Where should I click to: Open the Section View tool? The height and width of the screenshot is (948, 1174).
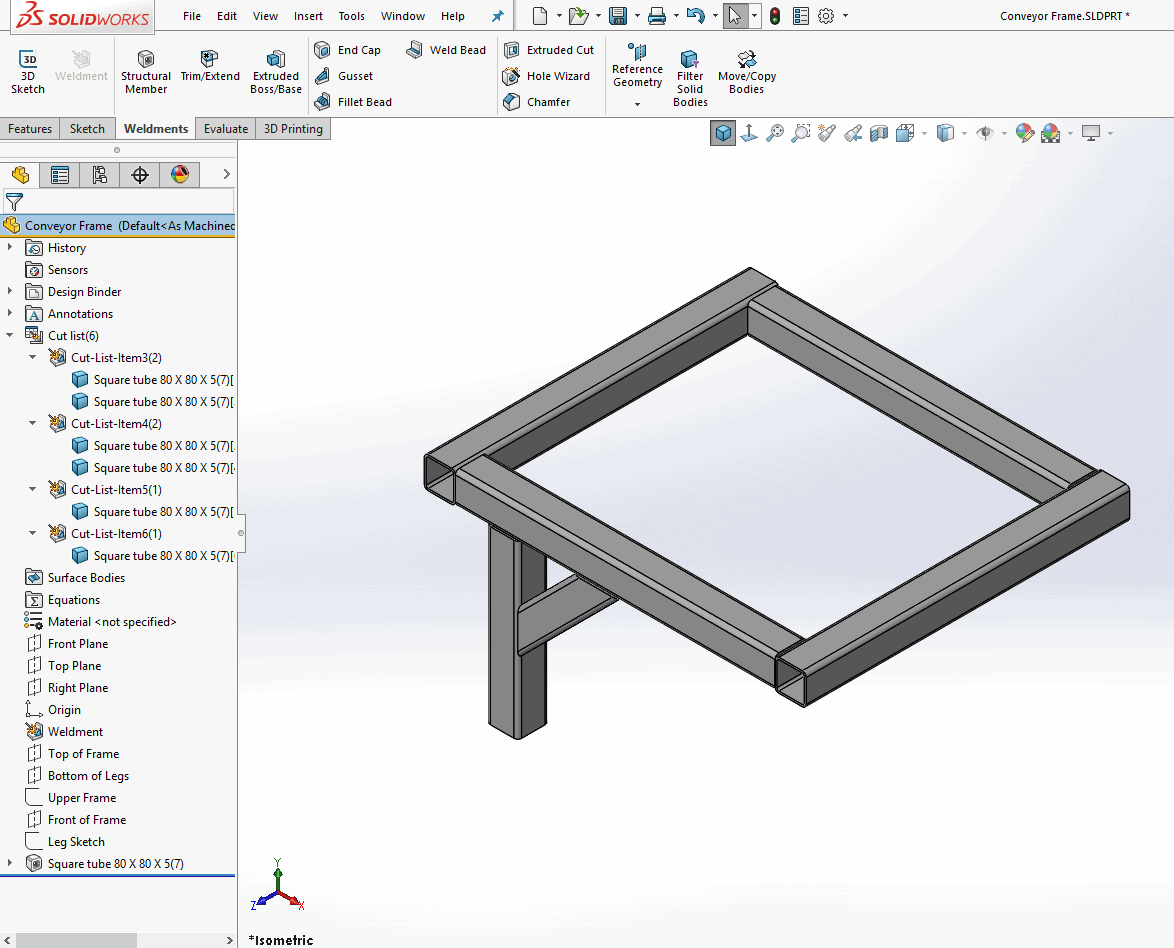pos(879,133)
